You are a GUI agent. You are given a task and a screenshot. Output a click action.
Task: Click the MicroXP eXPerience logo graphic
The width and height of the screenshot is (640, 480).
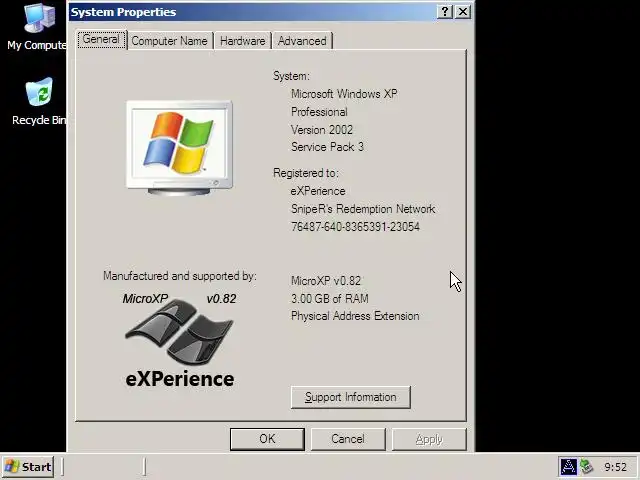pyautogui.click(x=180, y=340)
